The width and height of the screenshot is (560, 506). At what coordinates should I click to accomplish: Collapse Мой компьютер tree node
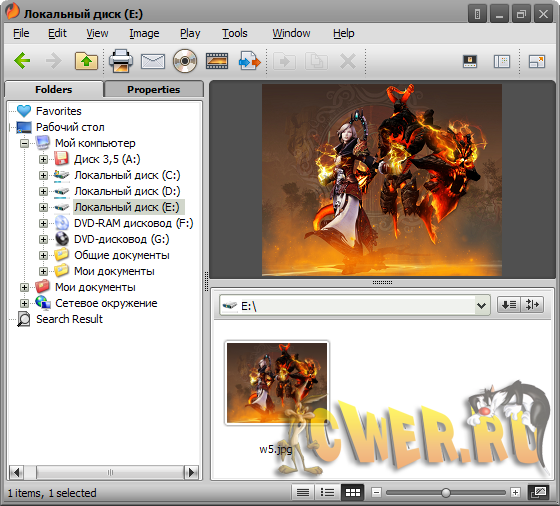coord(24,144)
